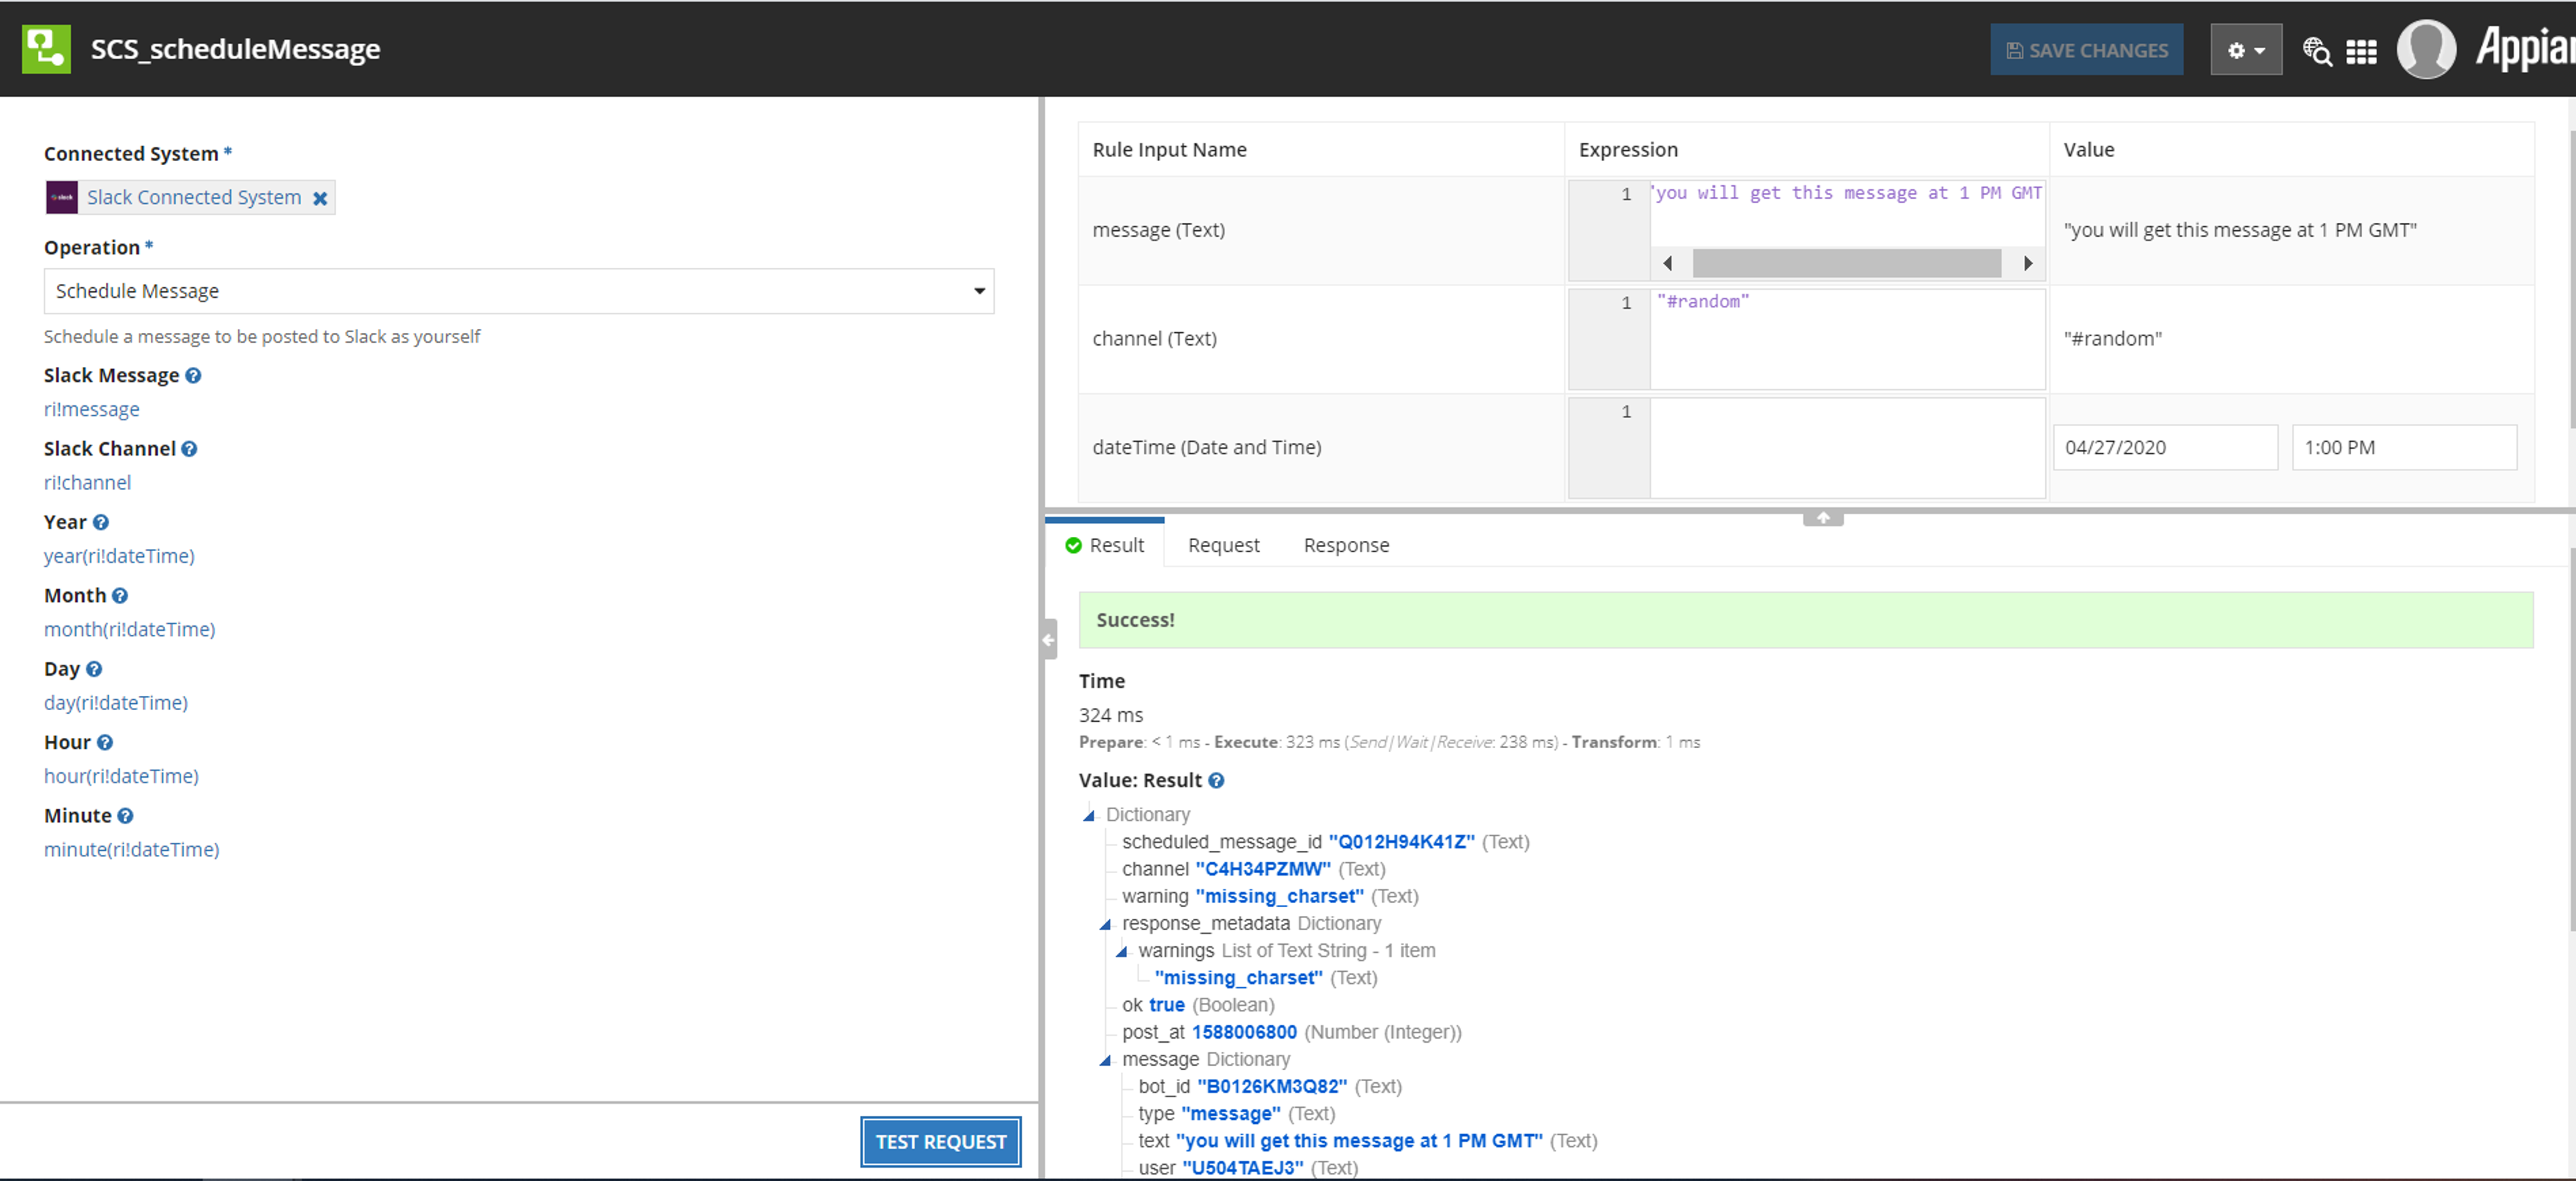Screen dimensions: 2576x1181
Task: Open the Operation dropdown Schedule Message
Action: point(519,291)
